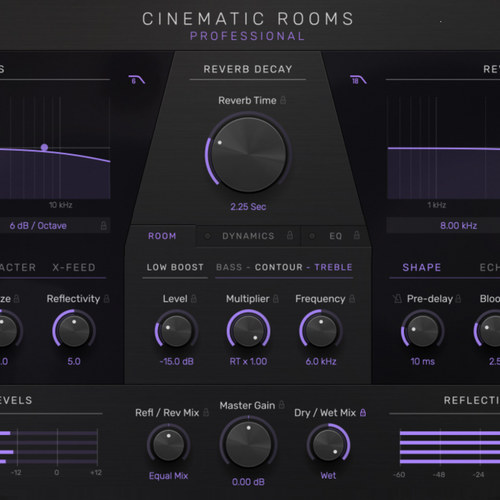The width and height of the screenshot is (500, 500).
Task: Select the SHAPE tab
Action: point(422,267)
